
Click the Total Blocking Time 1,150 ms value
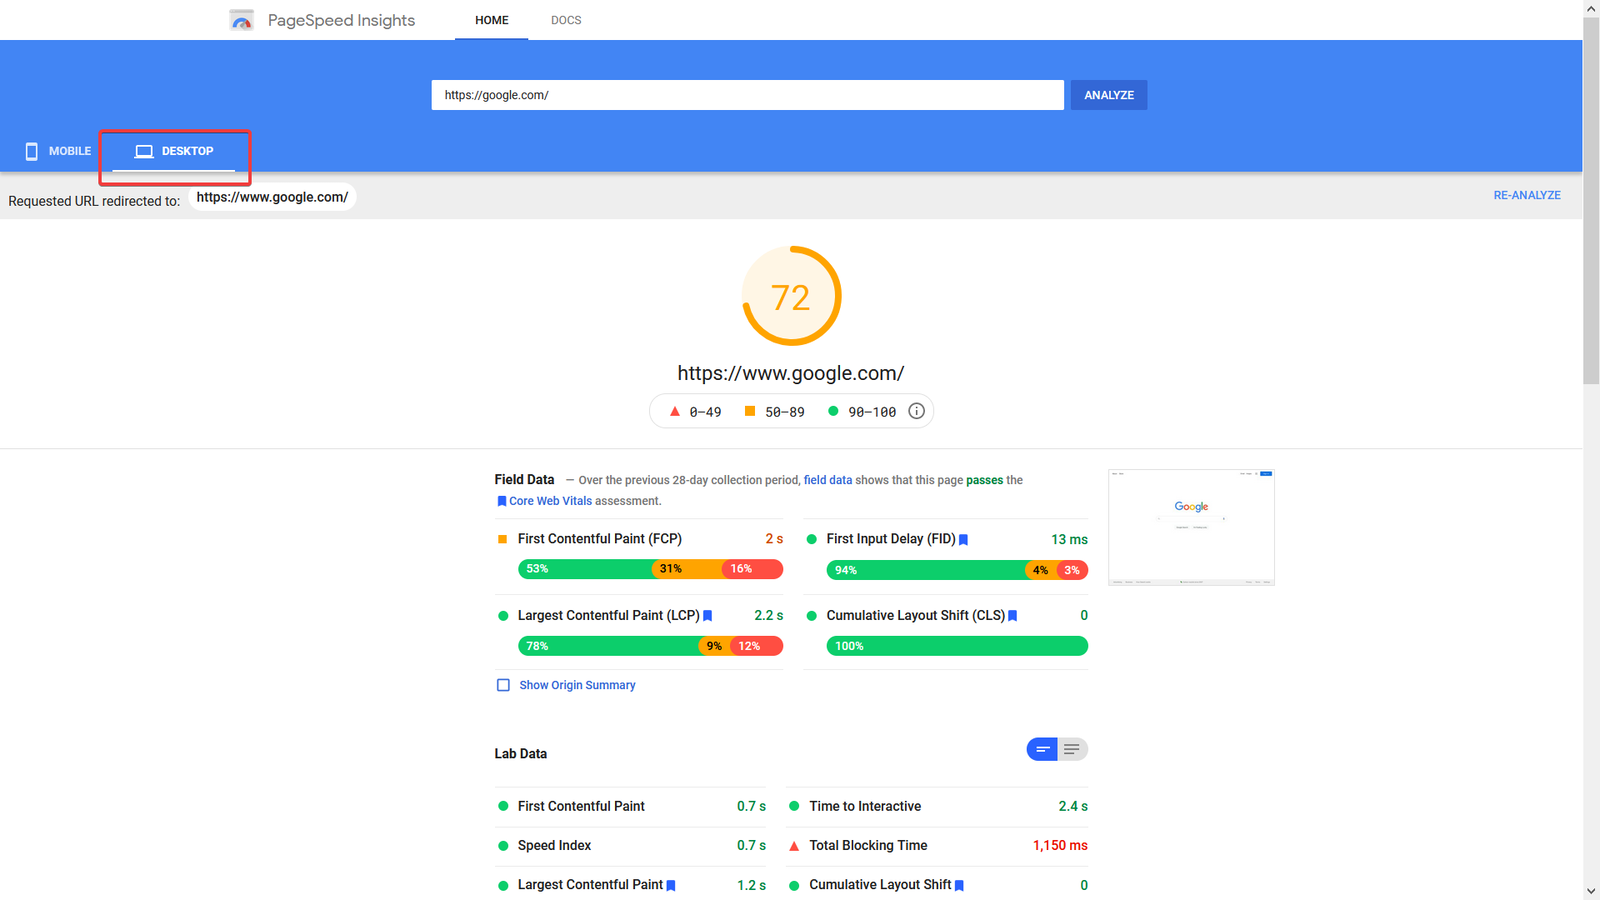[x=1060, y=846]
